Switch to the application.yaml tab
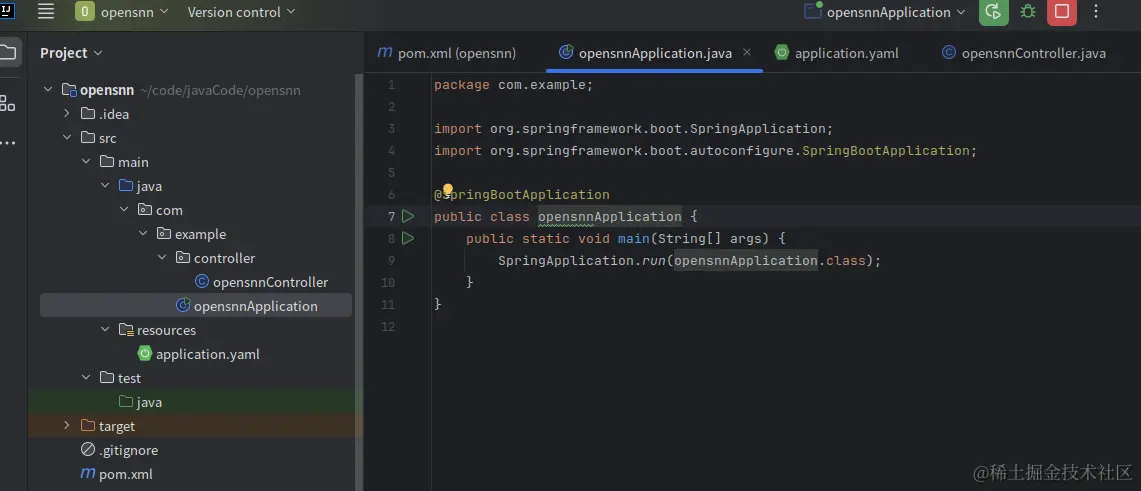This screenshot has height=491, width=1141. click(837, 53)
